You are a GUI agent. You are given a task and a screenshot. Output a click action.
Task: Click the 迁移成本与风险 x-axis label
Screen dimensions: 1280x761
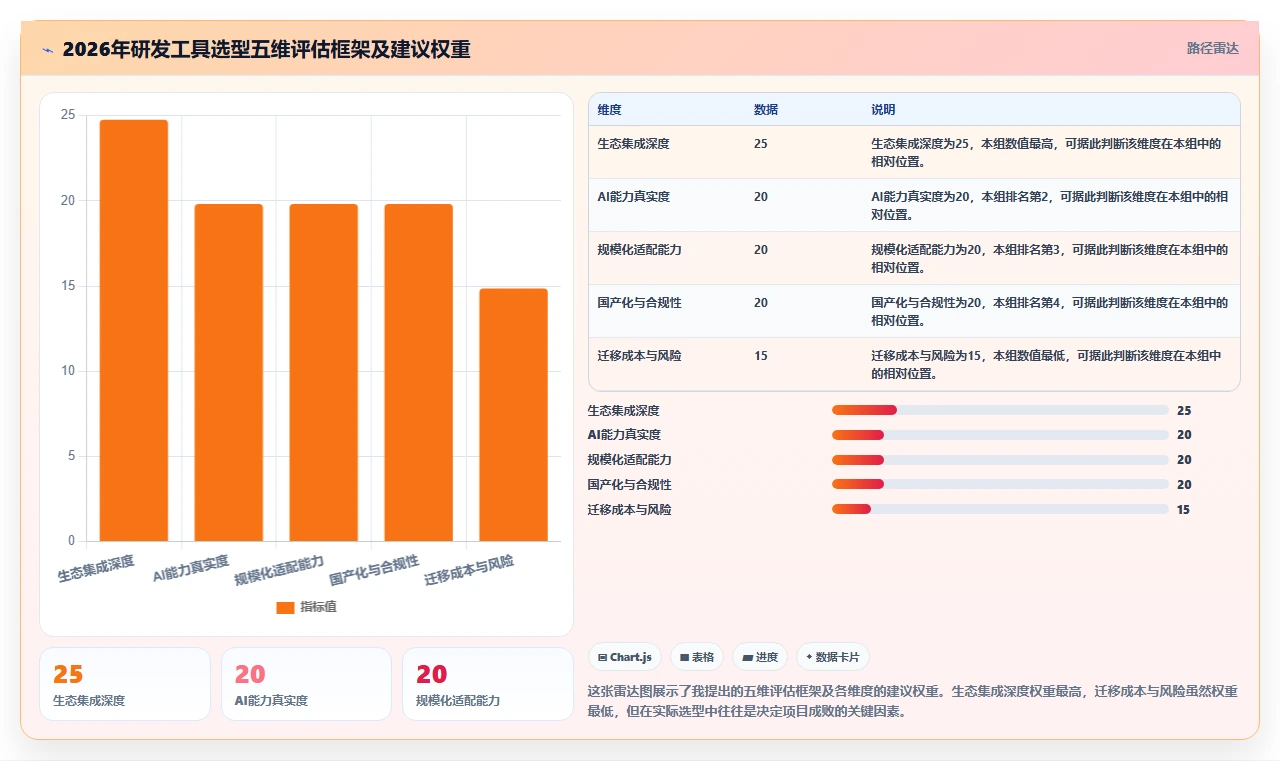coord(469,569)
